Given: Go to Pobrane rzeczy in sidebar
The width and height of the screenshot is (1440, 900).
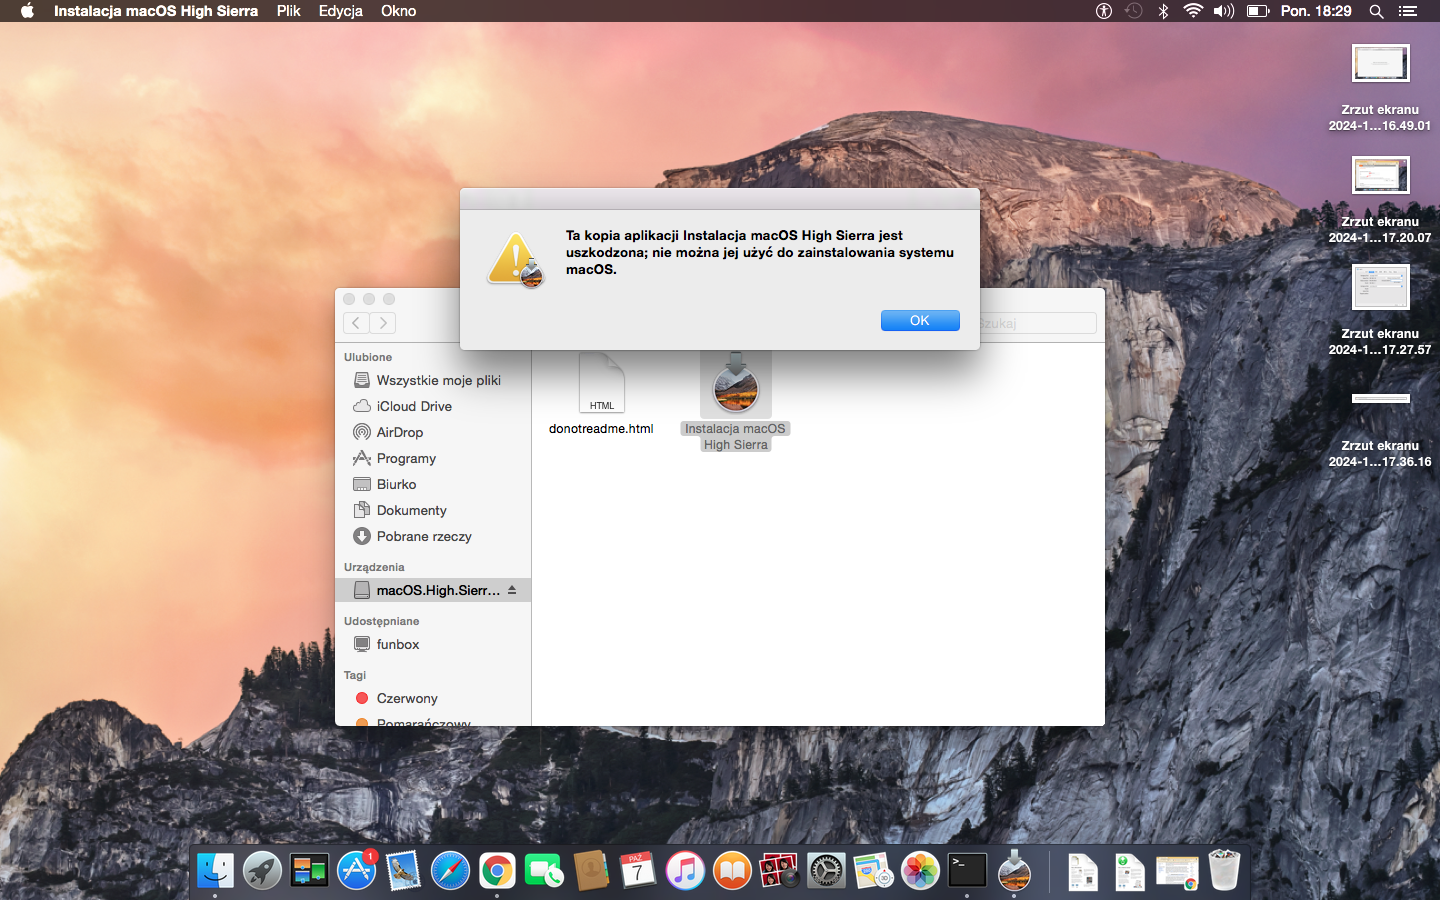Looking at the screenshot, I should pos(423,536).
